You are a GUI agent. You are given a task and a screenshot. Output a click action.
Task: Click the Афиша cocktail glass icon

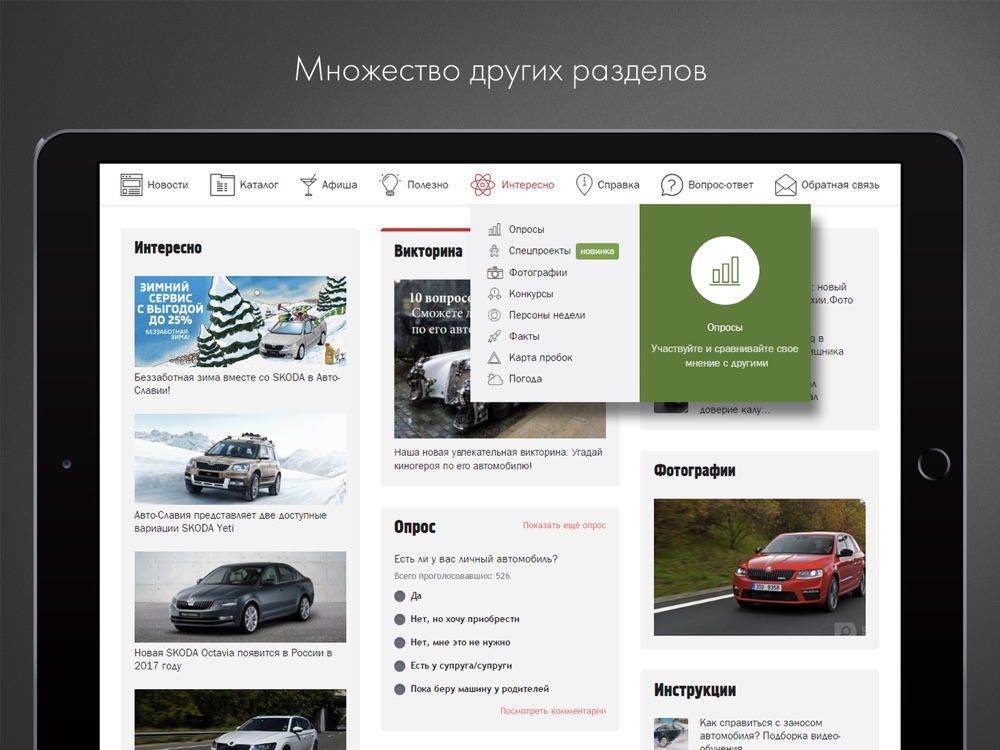point(308,185)
